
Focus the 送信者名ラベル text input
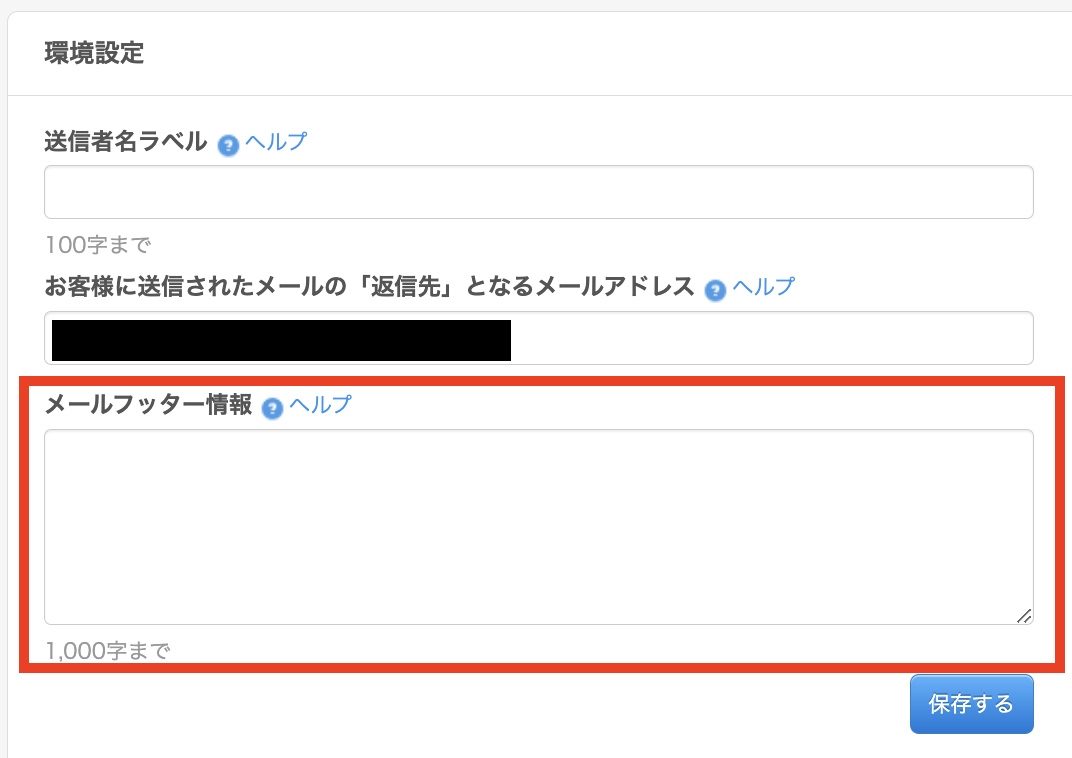pyautogui.click(x=538, y=192)
